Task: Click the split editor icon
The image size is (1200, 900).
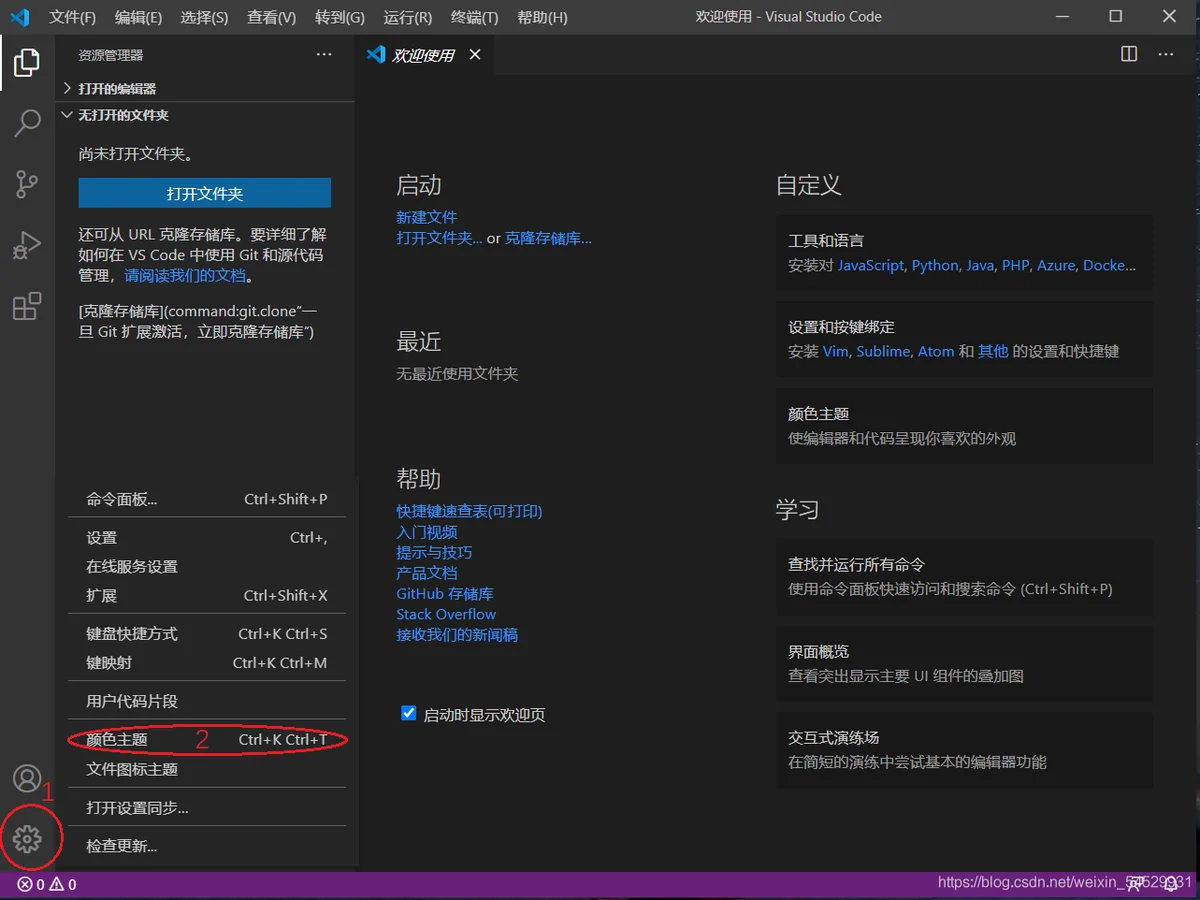Action: (x=1129, y=54)
